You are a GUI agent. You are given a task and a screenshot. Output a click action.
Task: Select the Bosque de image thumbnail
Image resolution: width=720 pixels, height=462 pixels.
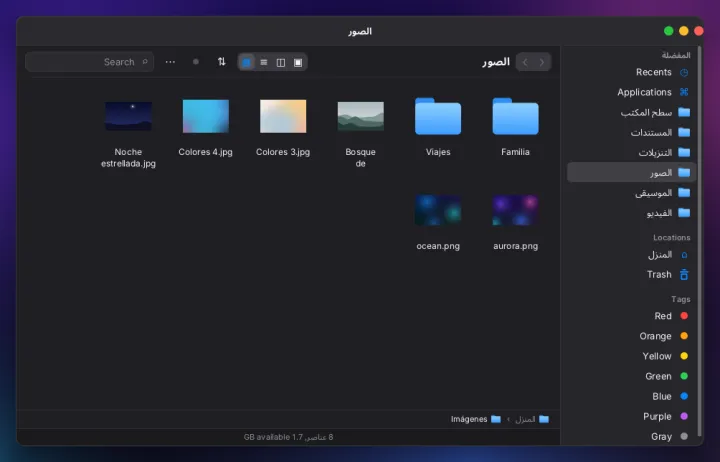click(x=360, y=116)
